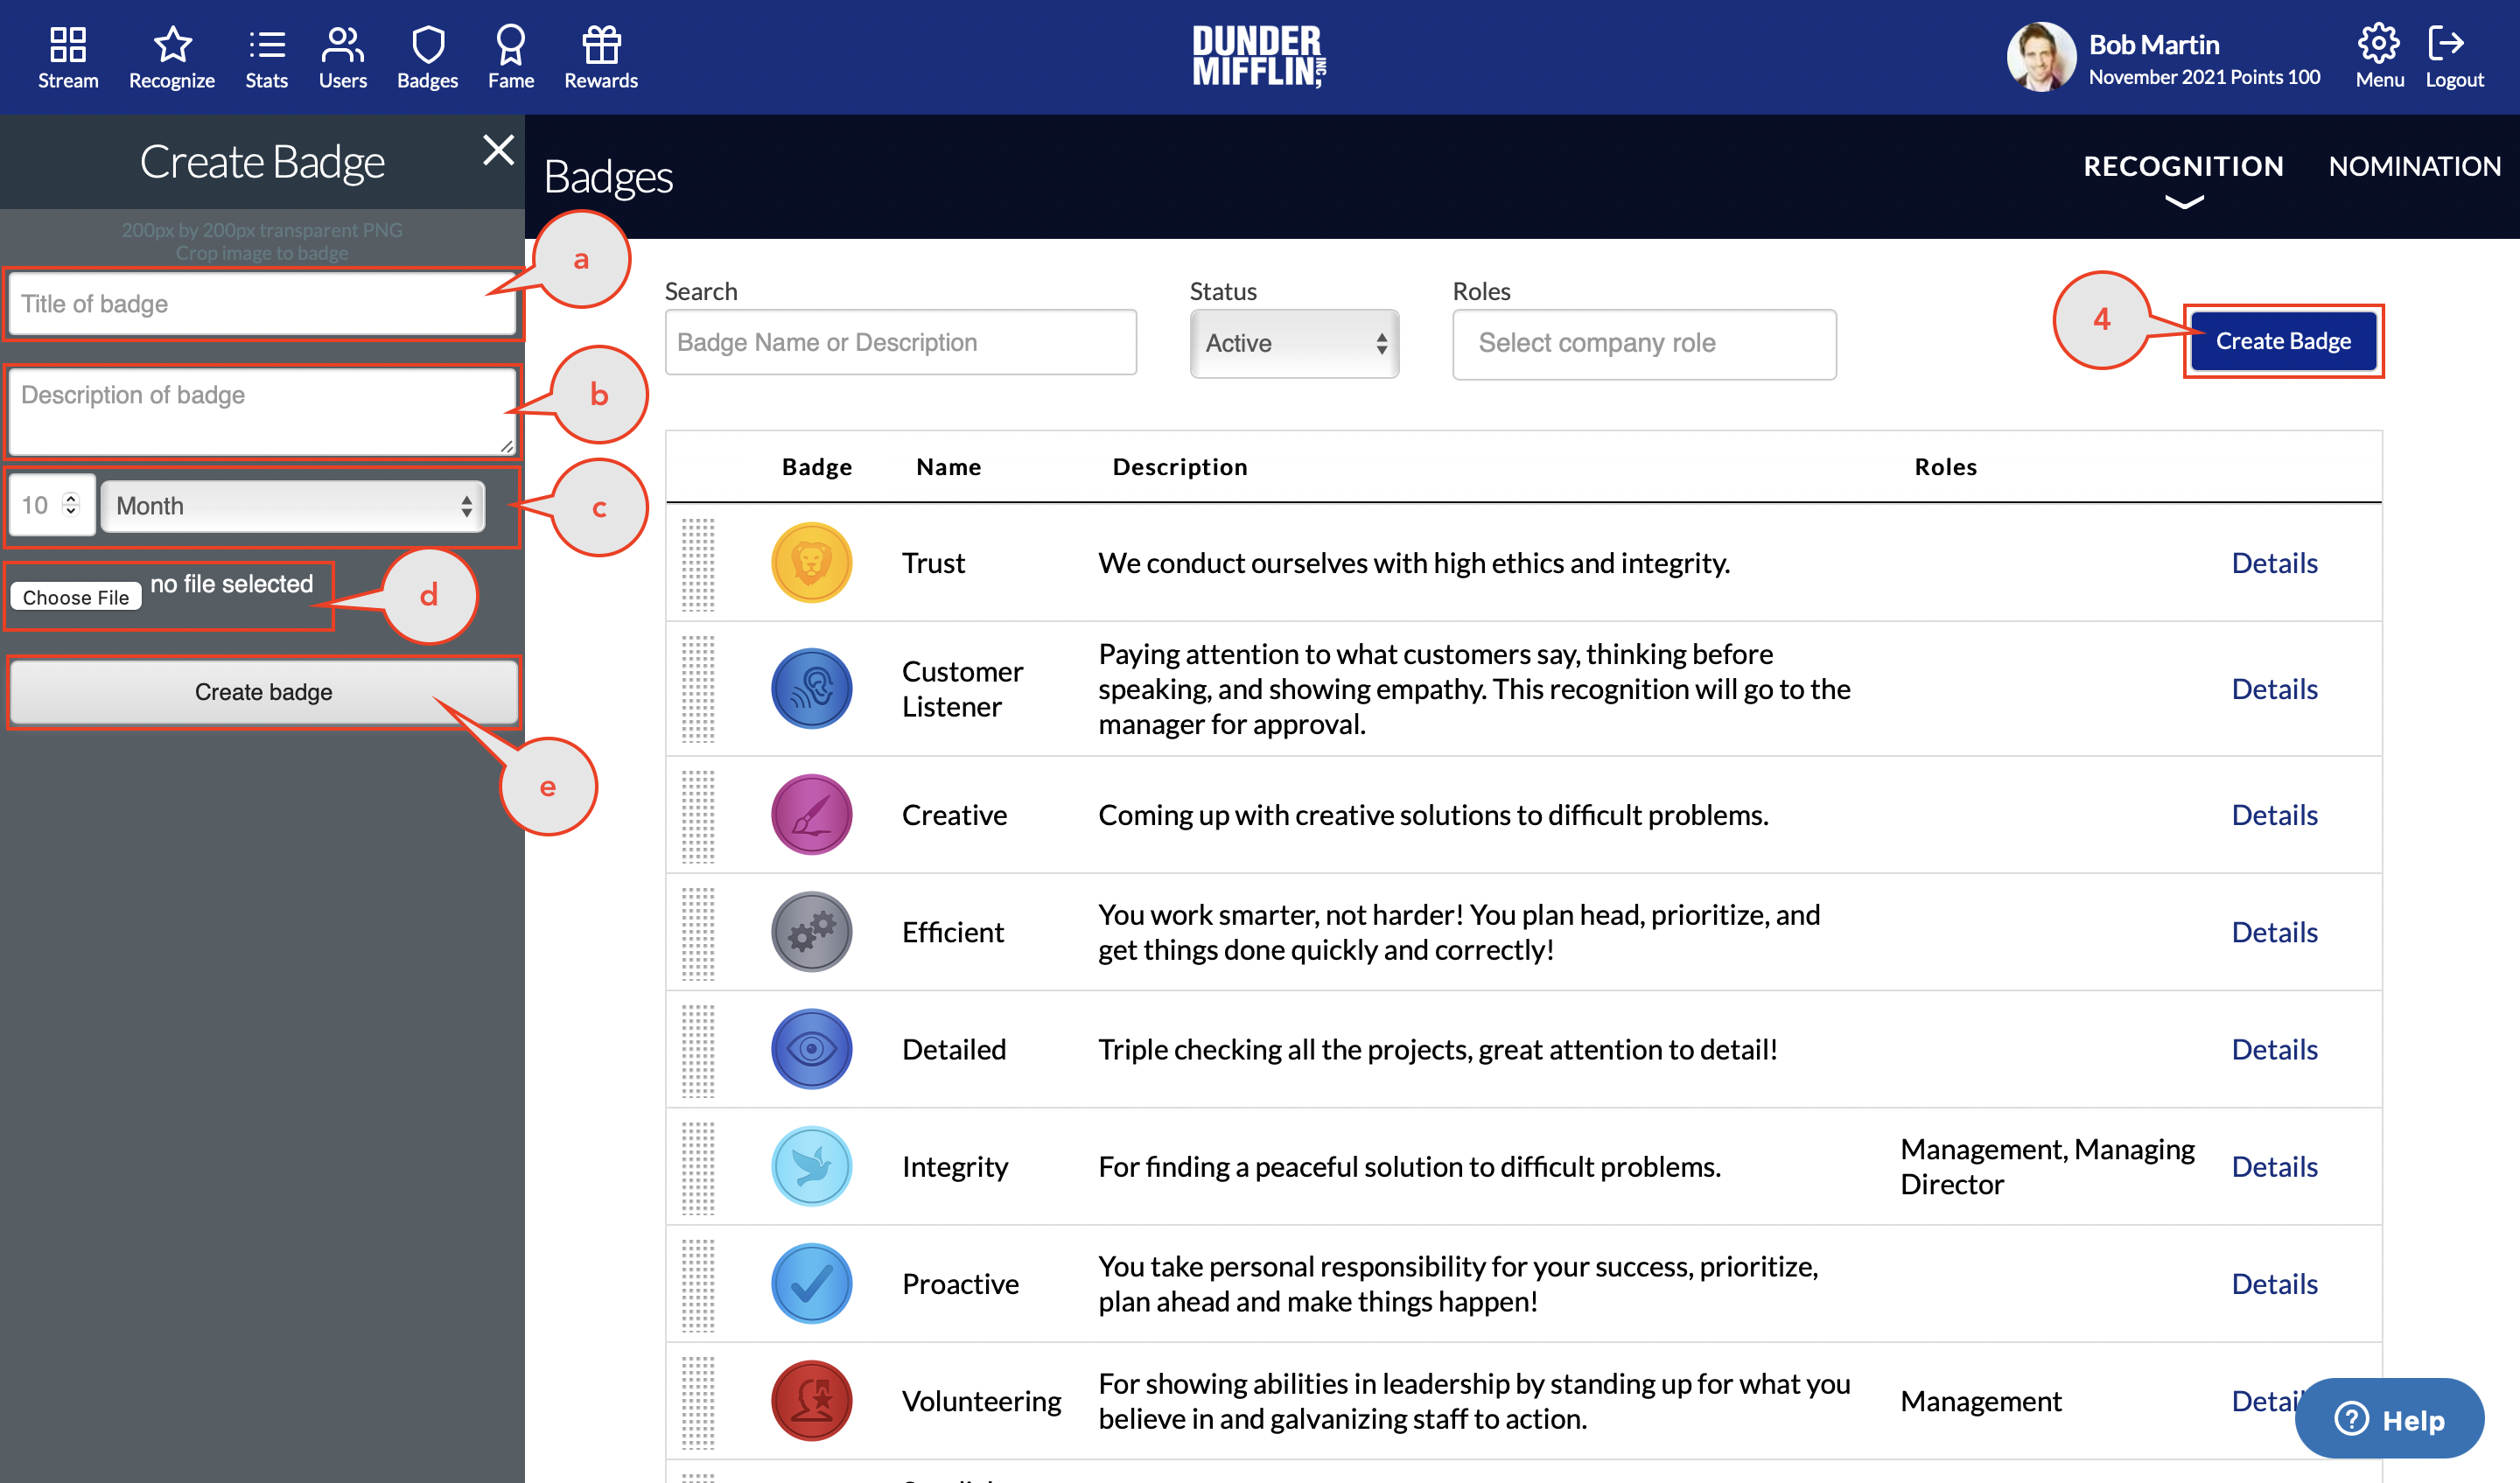
Task: Increment the badge duration stepper
Action: click(x=69, y=497)
